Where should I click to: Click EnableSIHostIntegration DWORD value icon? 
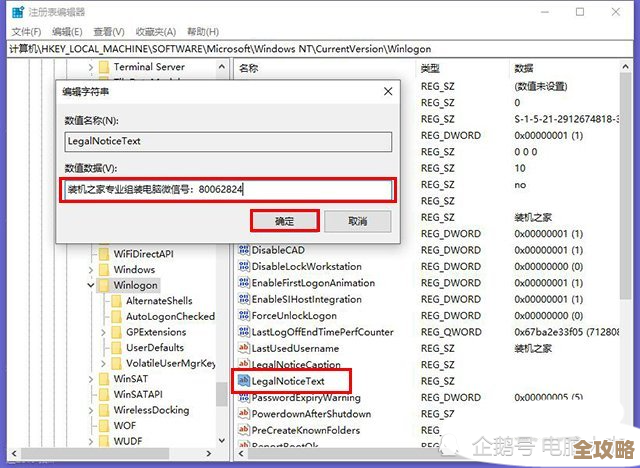(x=244, y=299)
